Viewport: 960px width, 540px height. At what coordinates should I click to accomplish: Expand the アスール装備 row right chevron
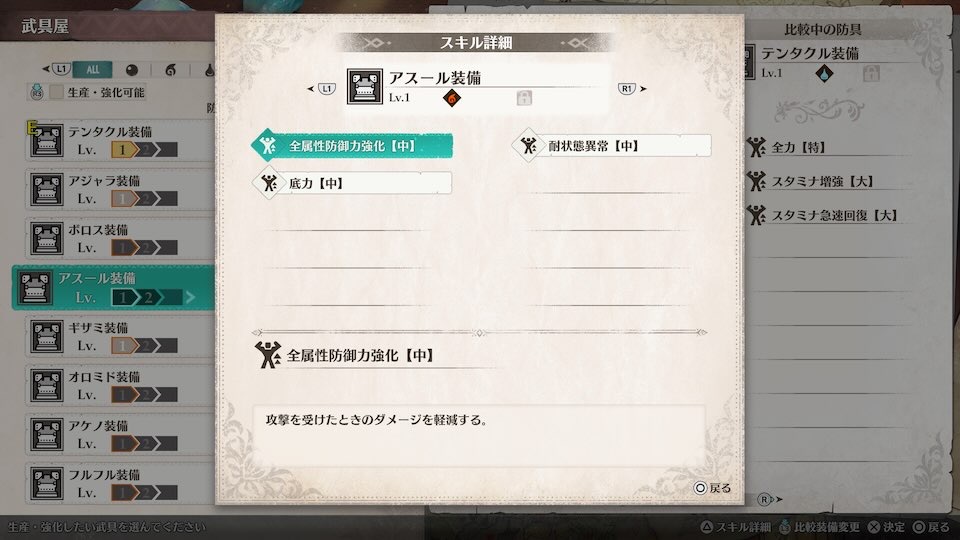(190, 298)
